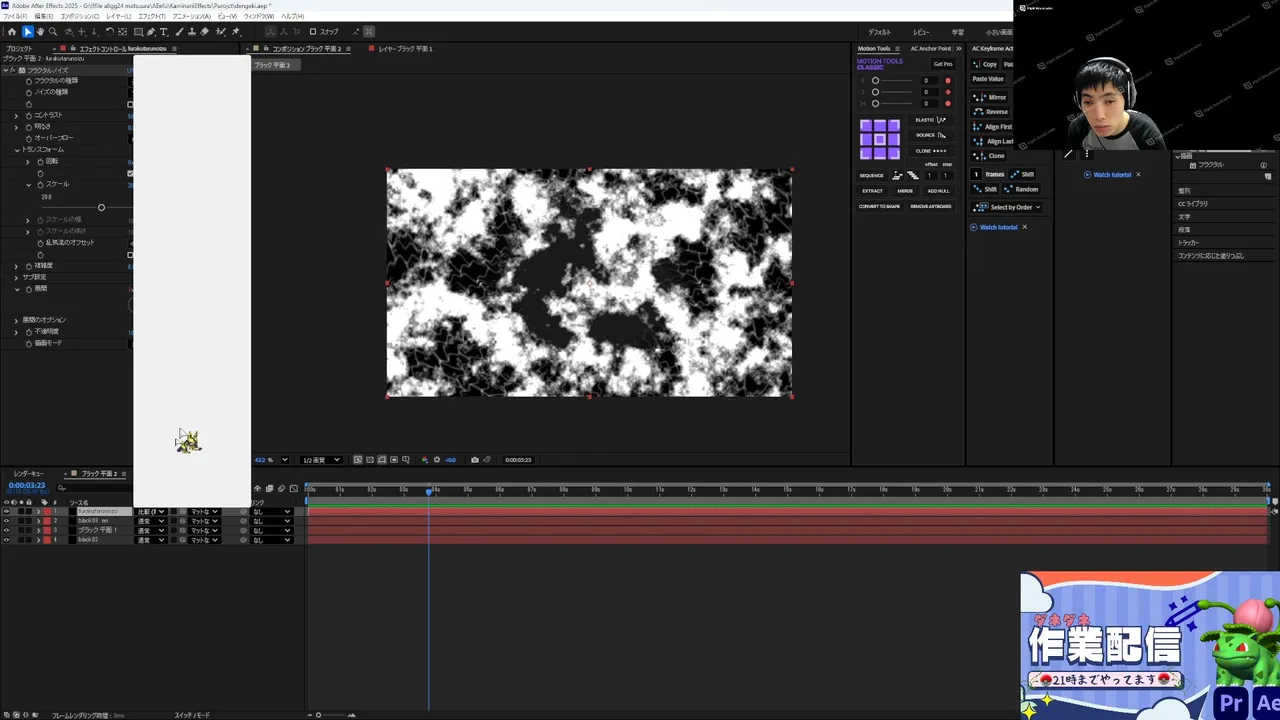Screen dimensions: 1280x720
Task: Select the Rectangle shape tool
Action: (138, 32)
